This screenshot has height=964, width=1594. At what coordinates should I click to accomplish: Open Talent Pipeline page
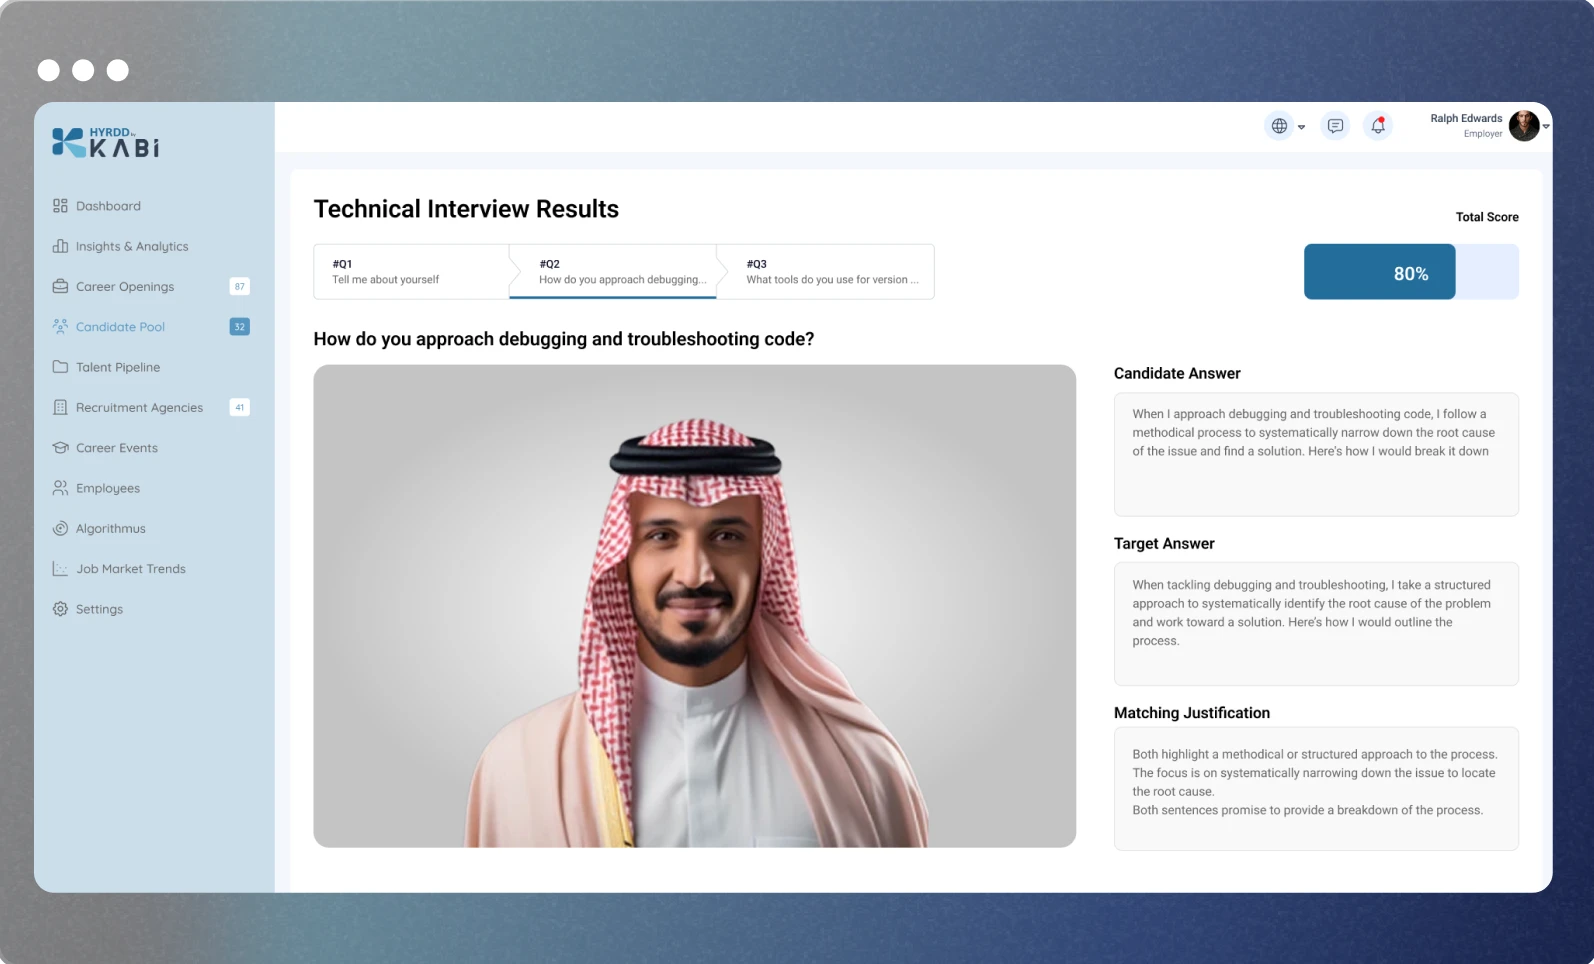coord(118,367)
